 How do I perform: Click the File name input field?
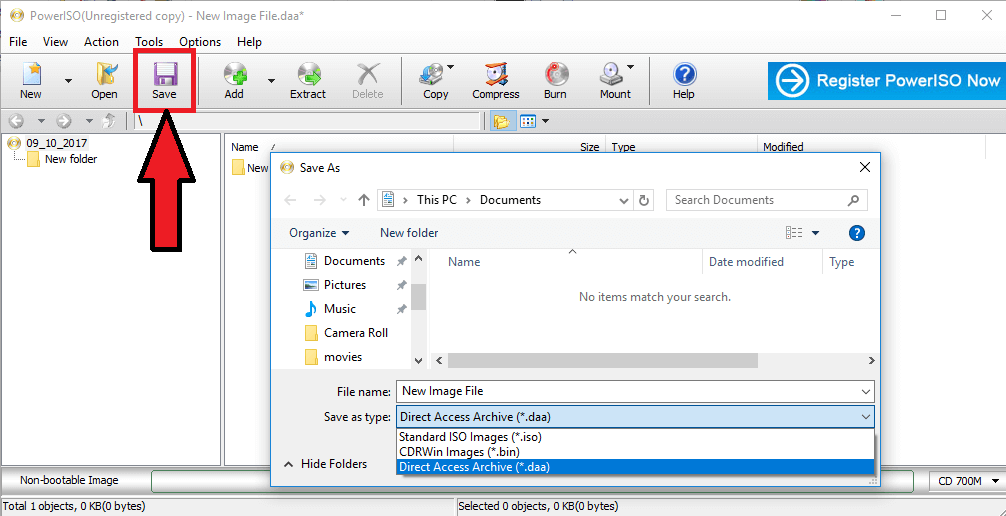635,391
